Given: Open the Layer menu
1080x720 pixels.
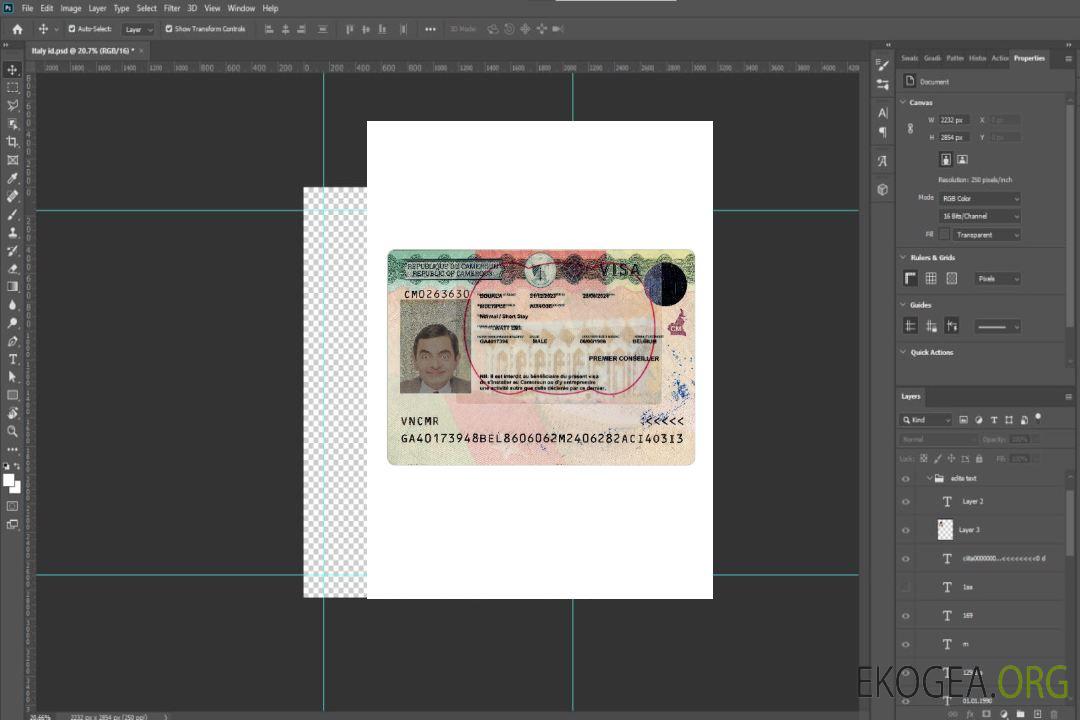Looking at the screenshot, I should [97, 8].
